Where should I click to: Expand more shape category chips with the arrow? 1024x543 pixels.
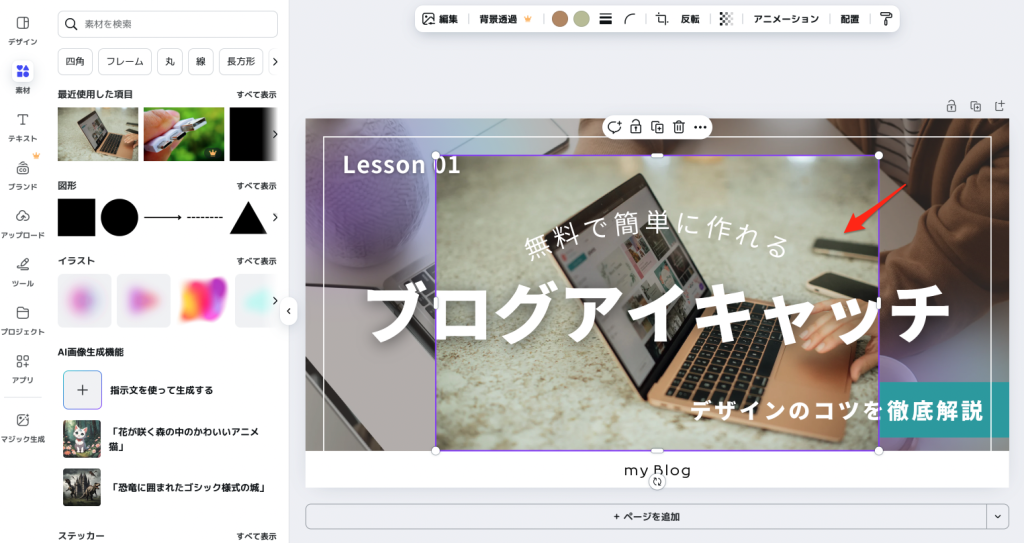click(x=275, y=62)
